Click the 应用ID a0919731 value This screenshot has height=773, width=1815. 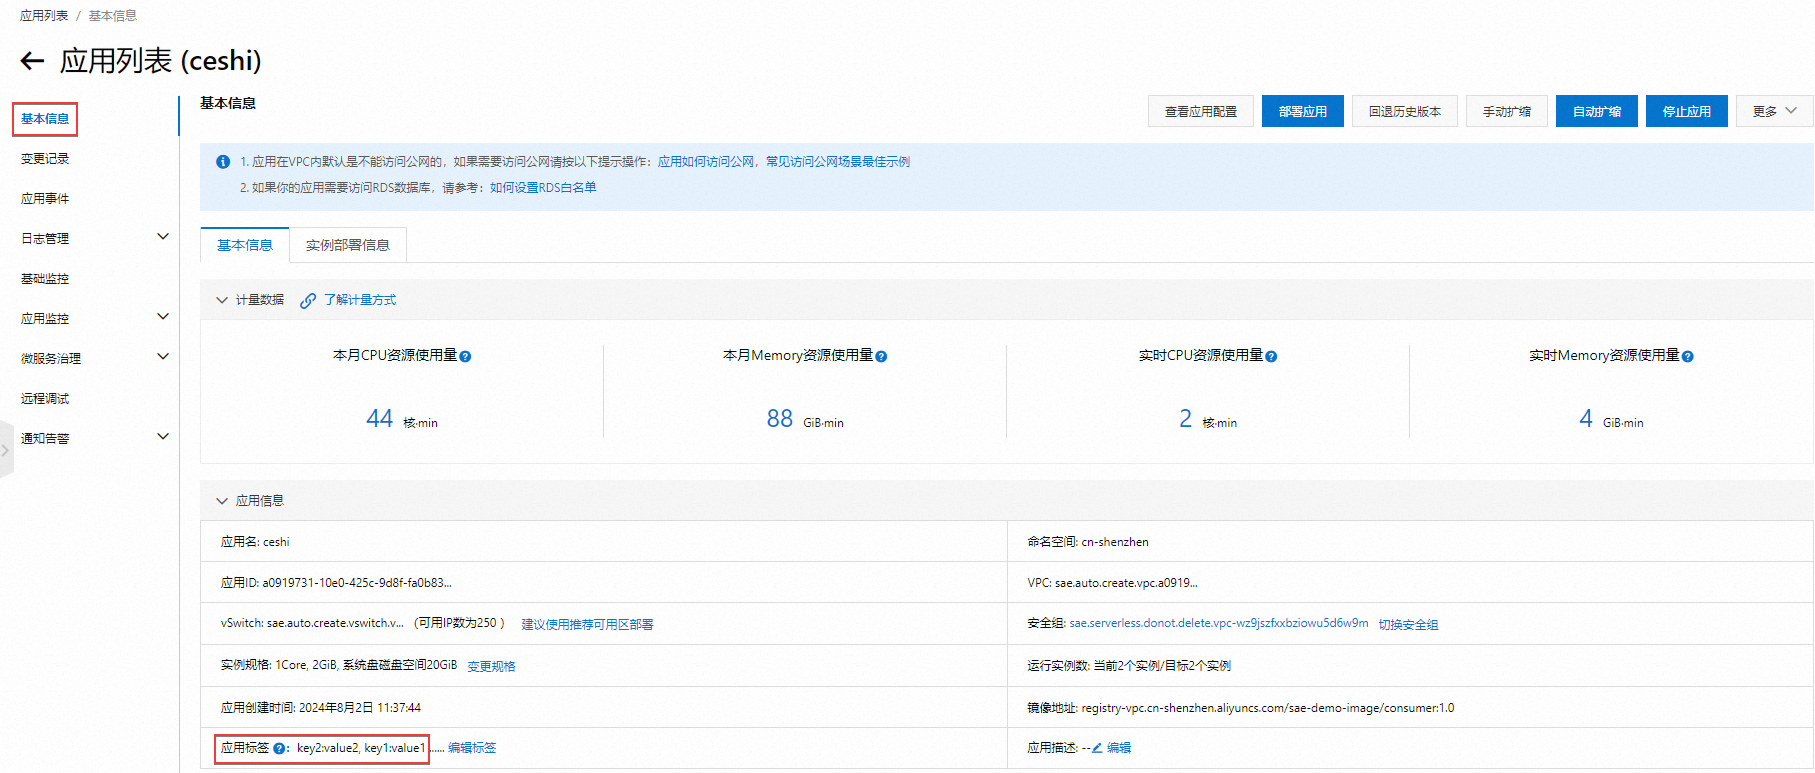click(x=357, y=583)
